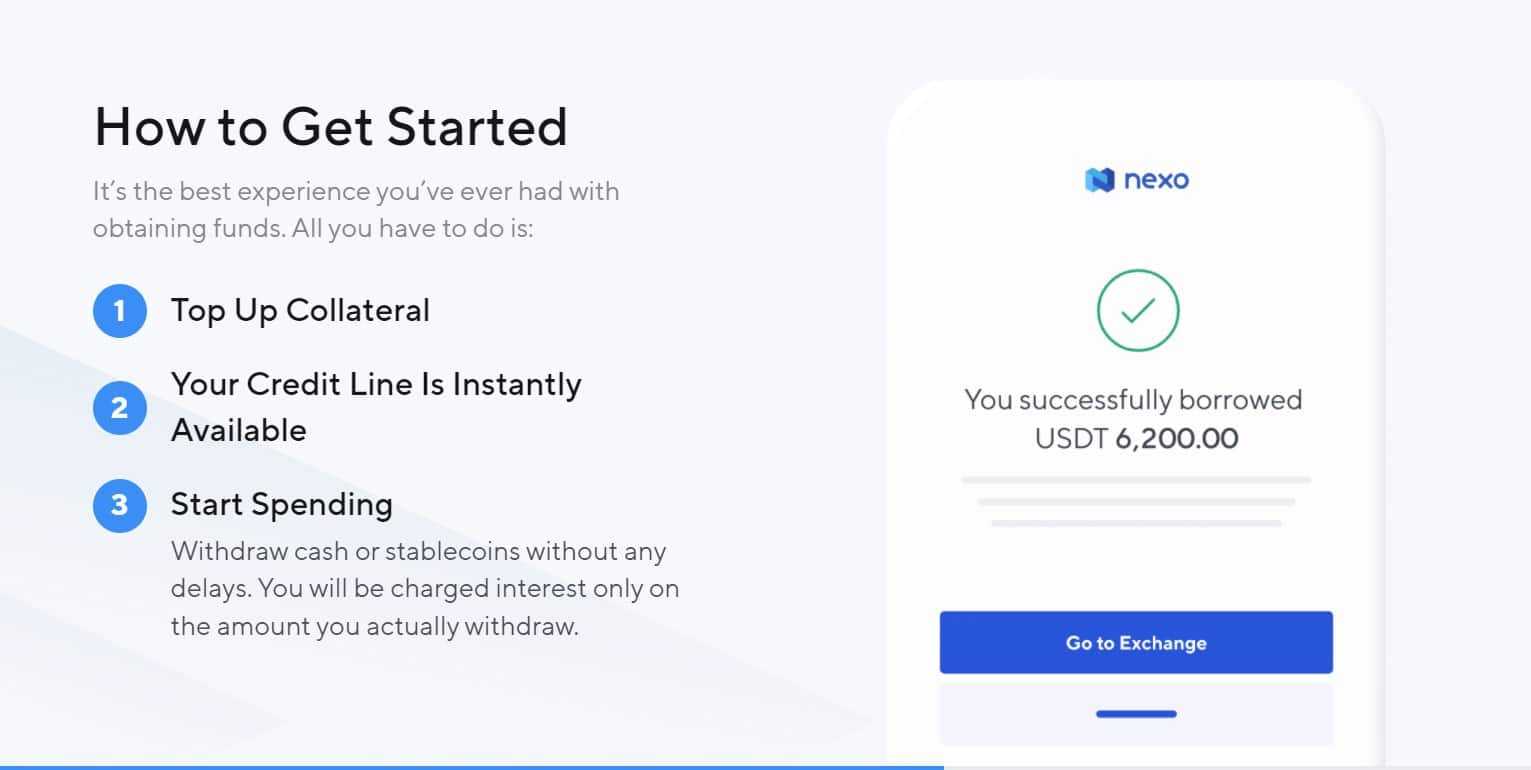Screen dimensions: 1531x770
Task: Click the You successfully borrowed message
Action: [1133, 400]
